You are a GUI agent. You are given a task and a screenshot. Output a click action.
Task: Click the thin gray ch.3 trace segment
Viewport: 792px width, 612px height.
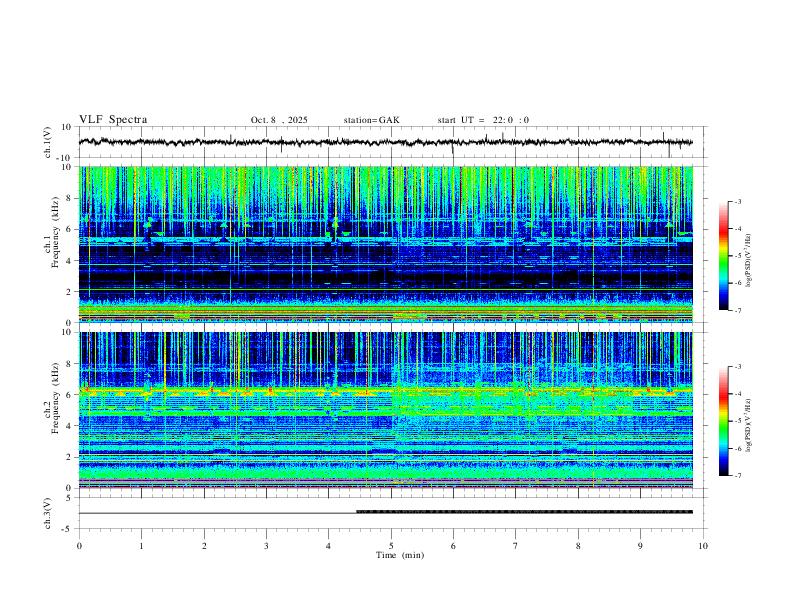point(217,513)
